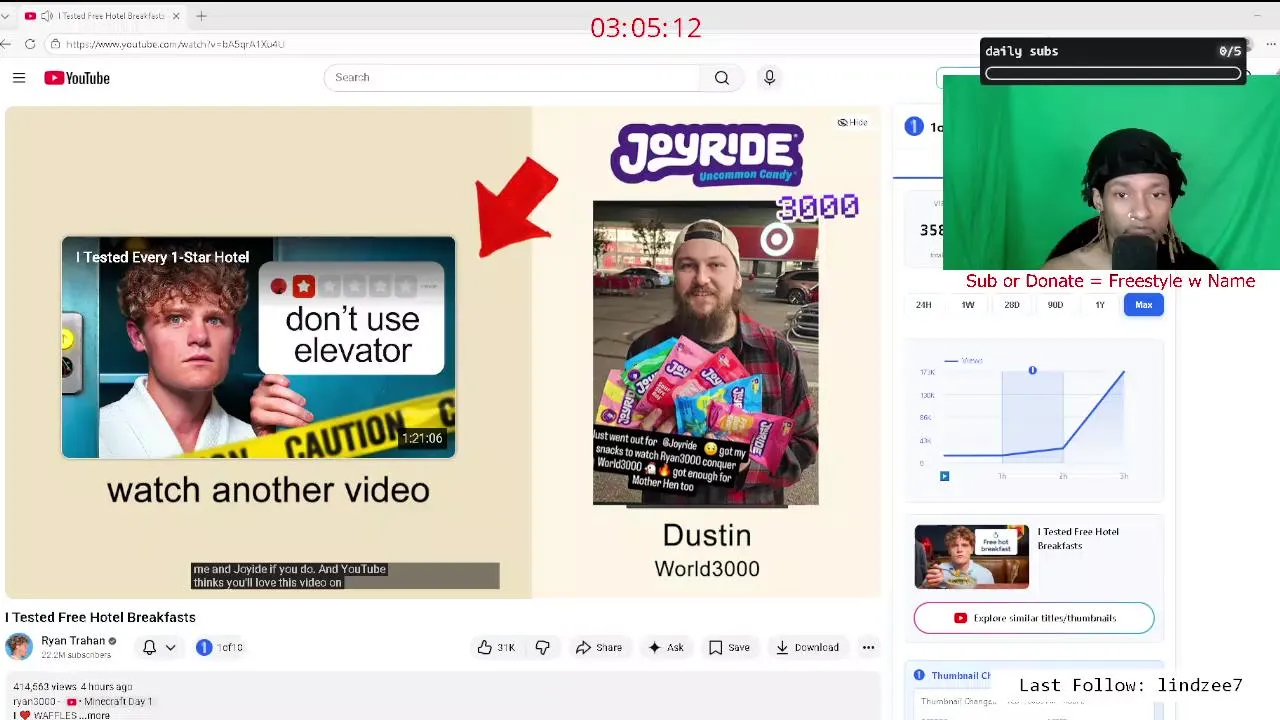Viewport: 1280px width, 720px height.
Task: Close the I Tested Free Hotel Breakfasts tab
Action: pyautogui.click(x=176, y=16)
